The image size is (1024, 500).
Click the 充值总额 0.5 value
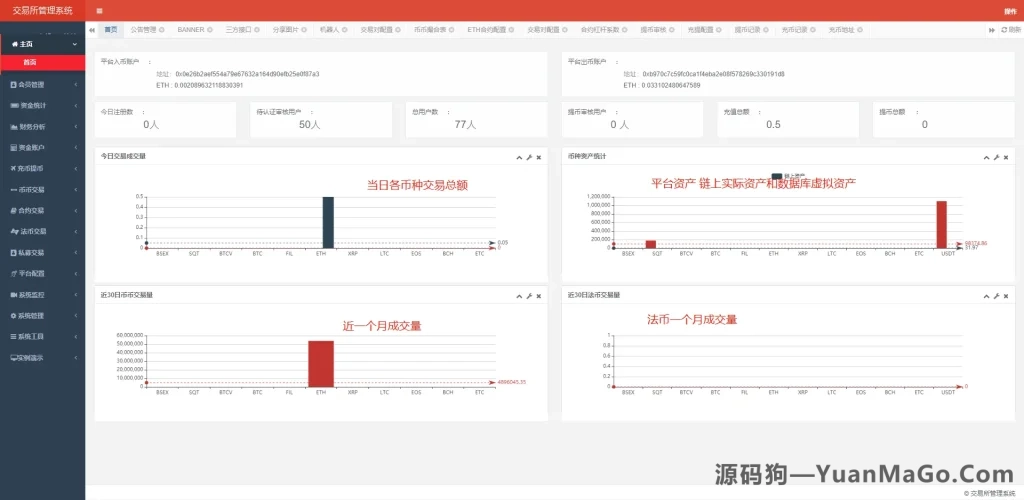pos(773,125)
